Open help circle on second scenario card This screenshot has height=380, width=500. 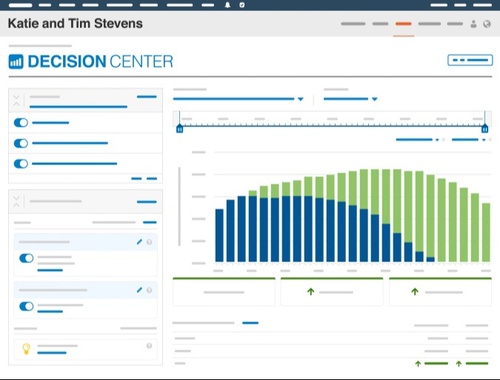[x=149, y=290]
